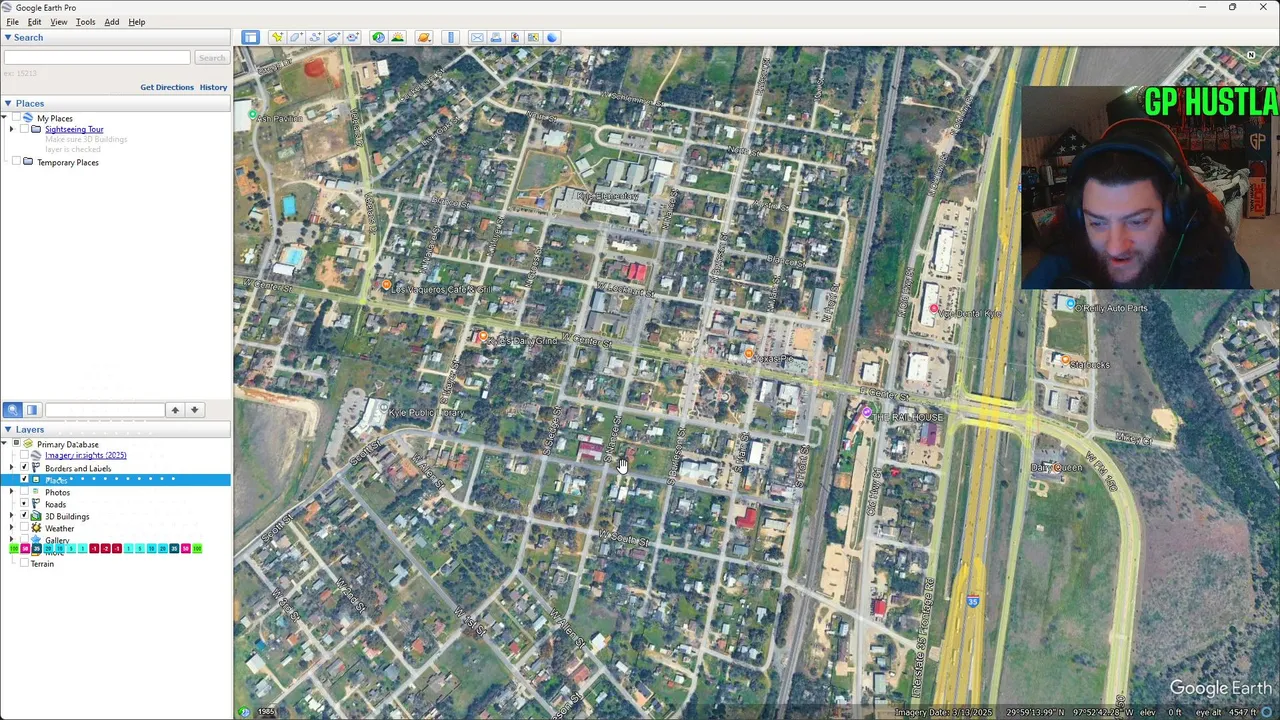
Task: Uncheck the Places layer checkbox
Action: click(x=24, y=479)
